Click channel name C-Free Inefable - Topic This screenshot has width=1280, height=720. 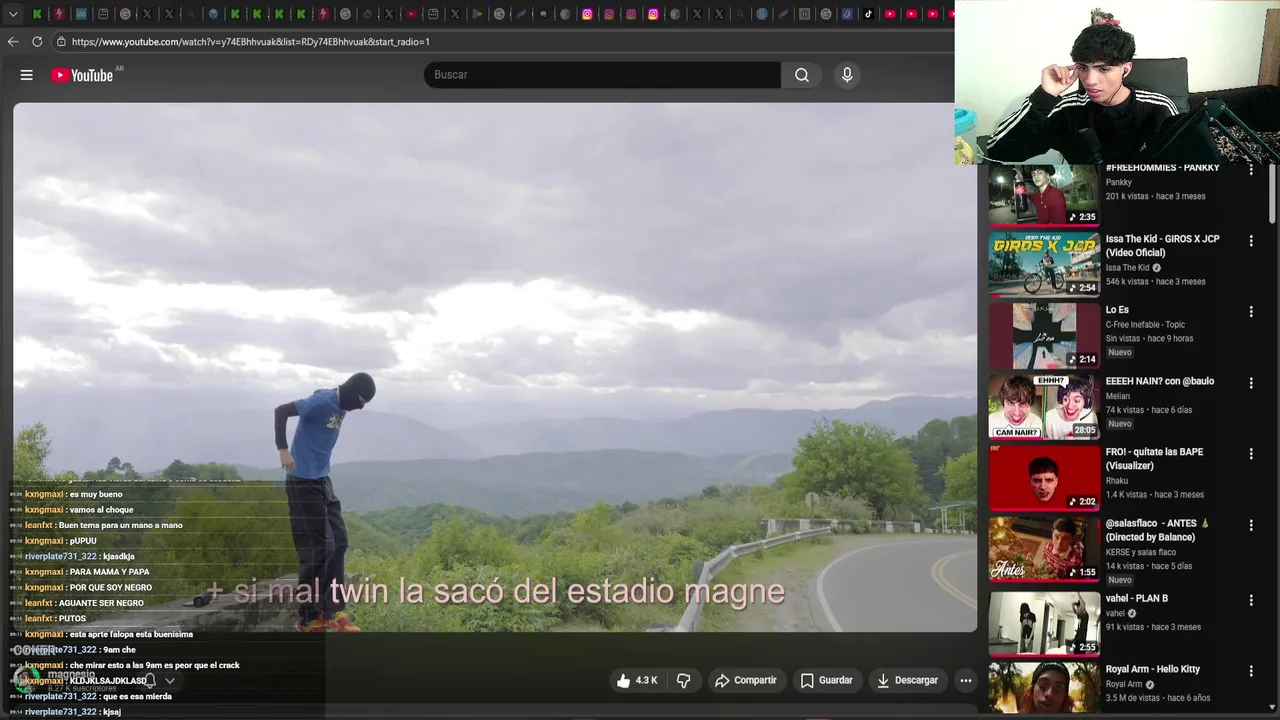pos(1145,325)
